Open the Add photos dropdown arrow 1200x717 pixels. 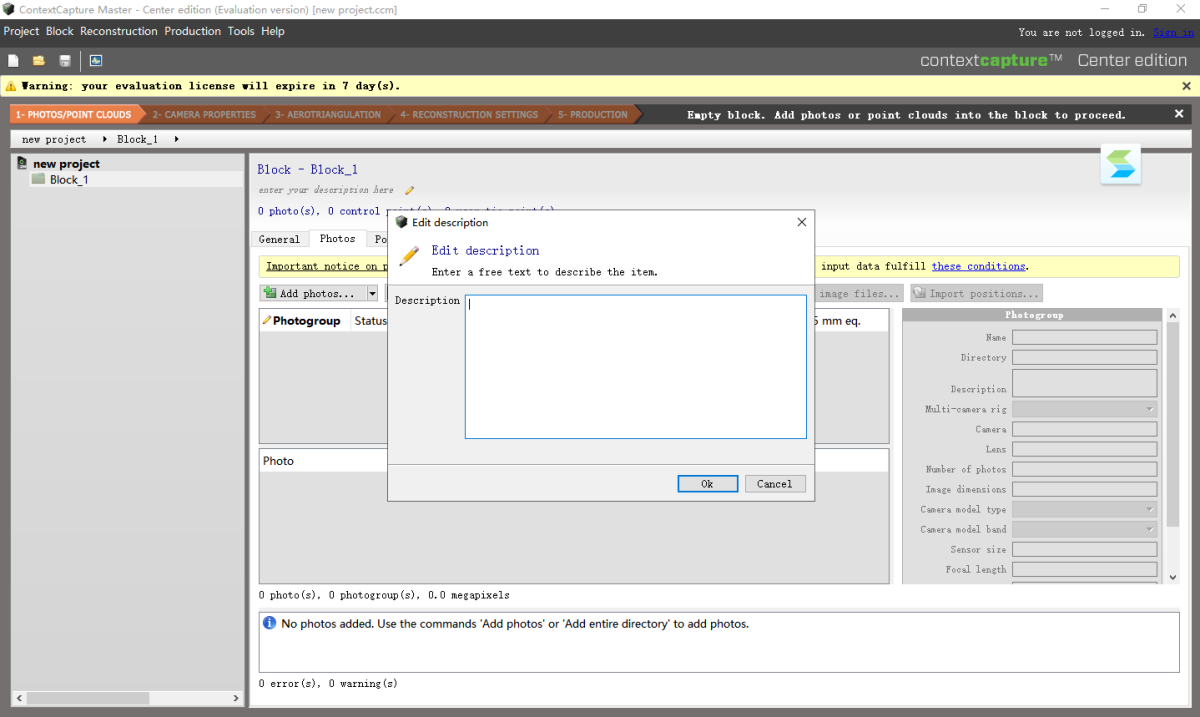coord(371,293)
